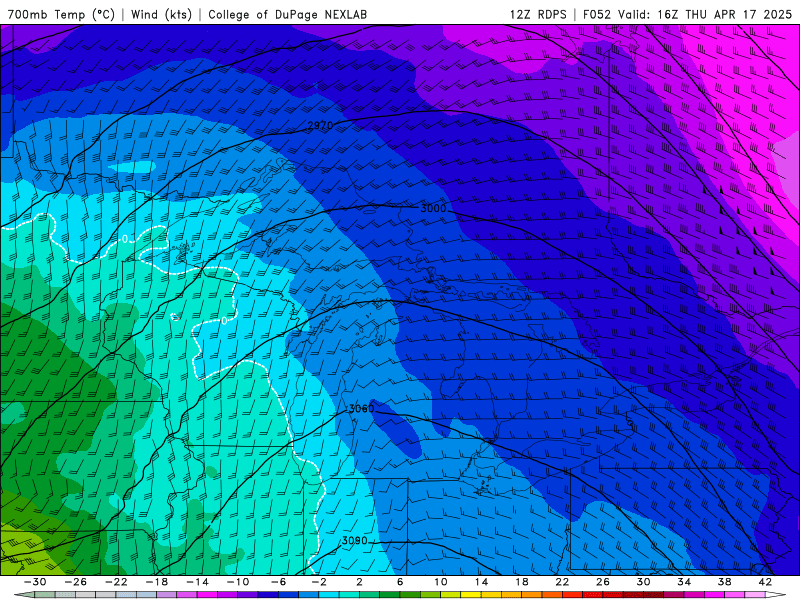This screenshot has height=600, width=800.
Task: Click the 3090 height contour label
Action: pos(354,541)
